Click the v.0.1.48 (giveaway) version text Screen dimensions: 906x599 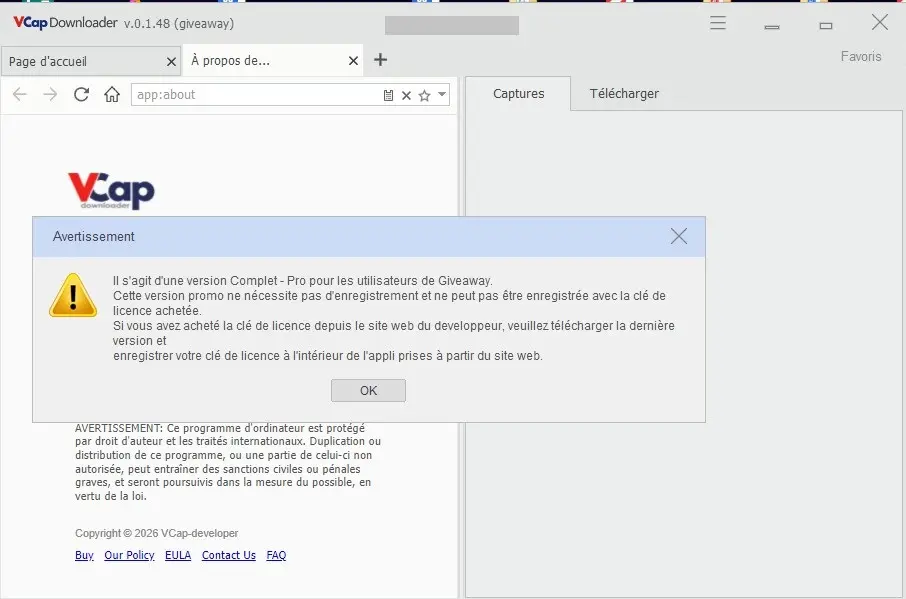[179, 24]
